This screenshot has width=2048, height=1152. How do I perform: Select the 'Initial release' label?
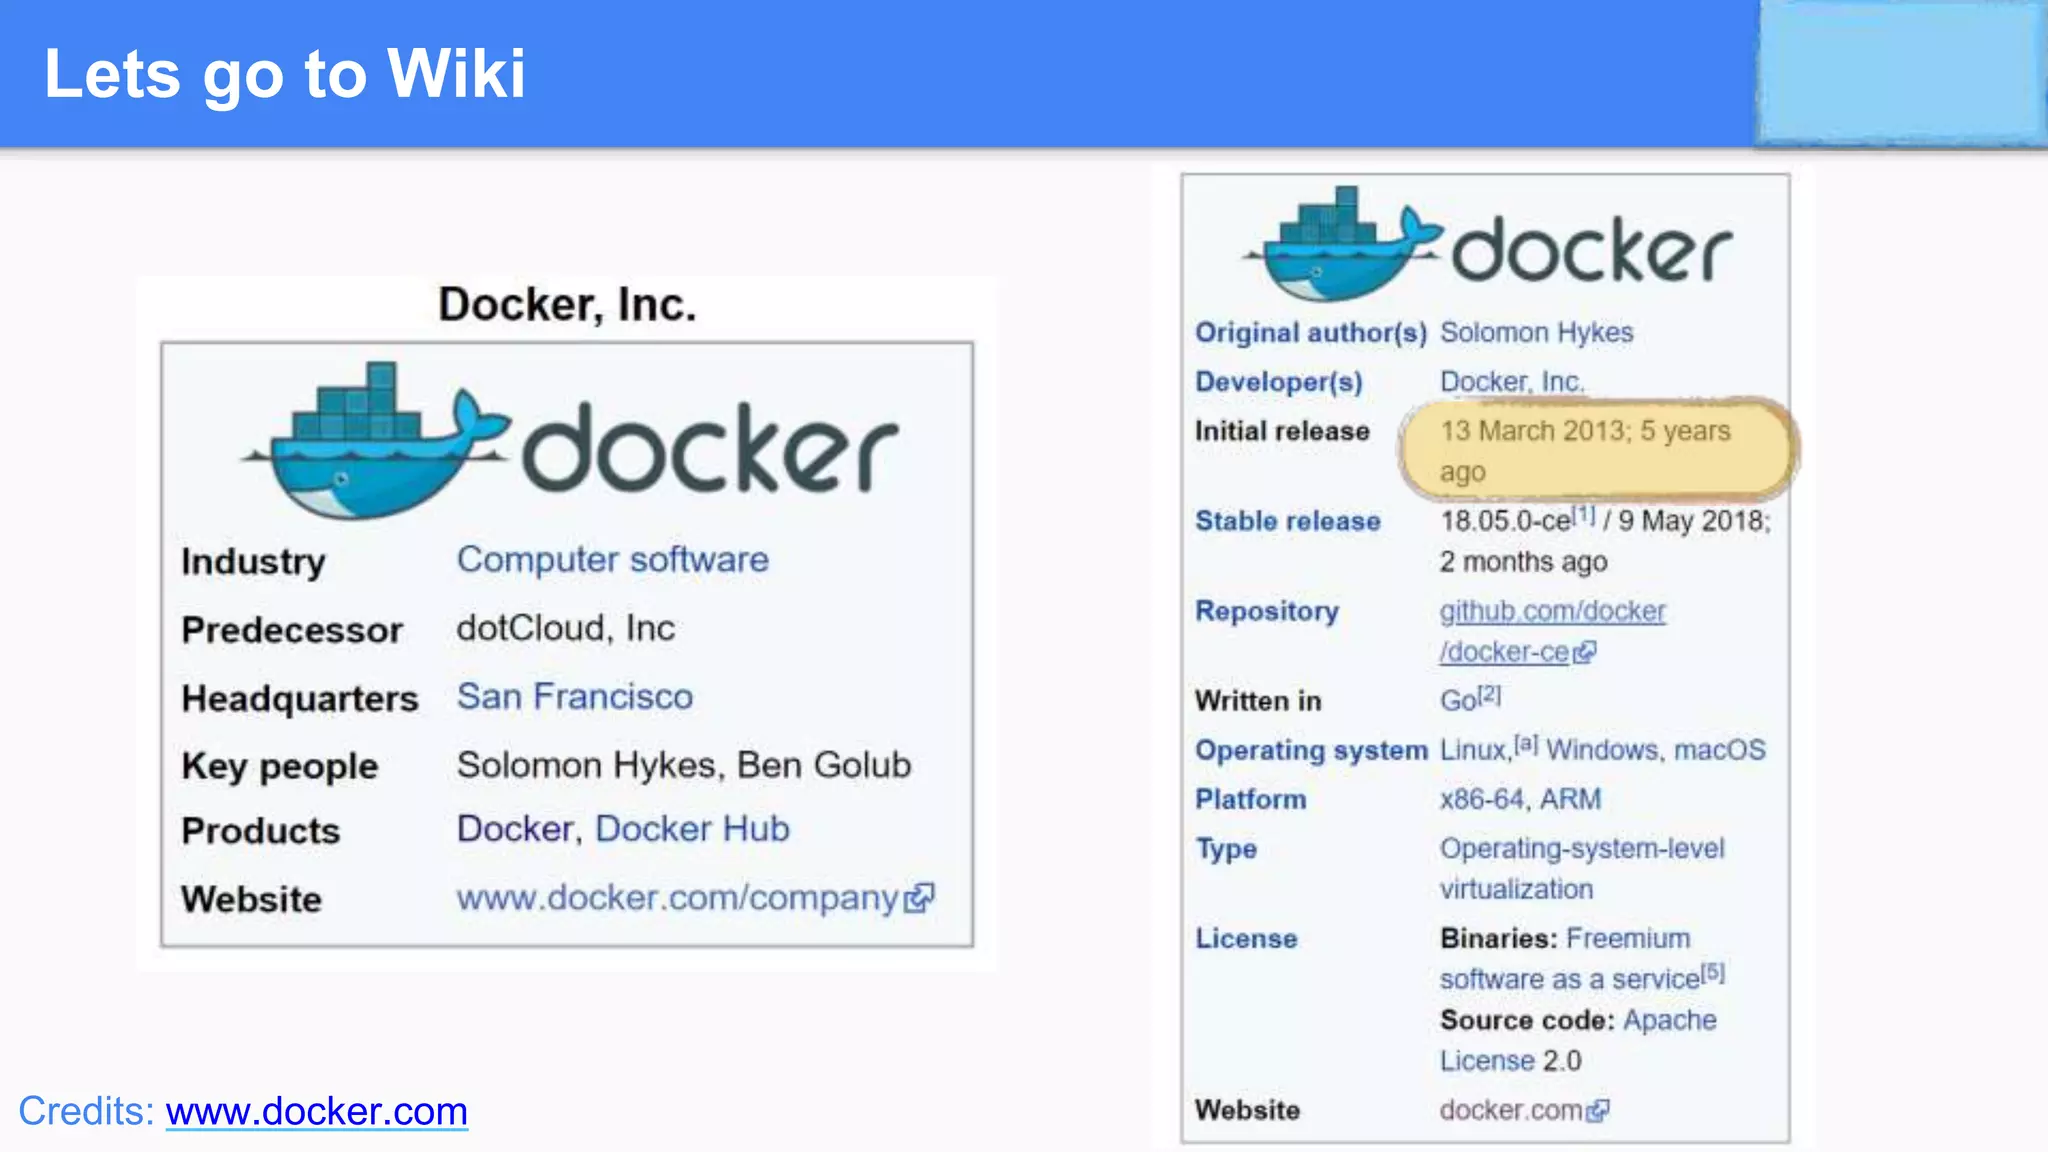(x=1282, y=431)
